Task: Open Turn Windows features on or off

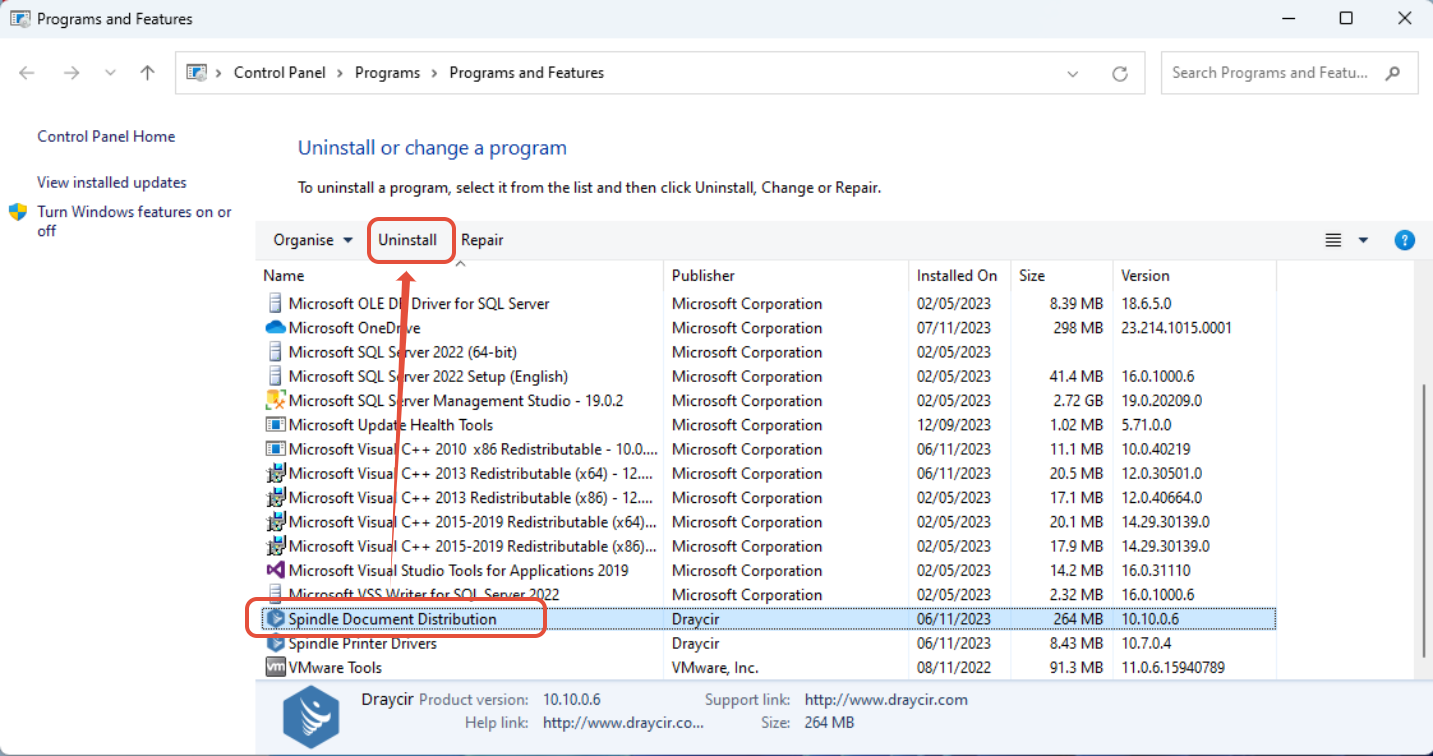Action: (x=134, y=221)
